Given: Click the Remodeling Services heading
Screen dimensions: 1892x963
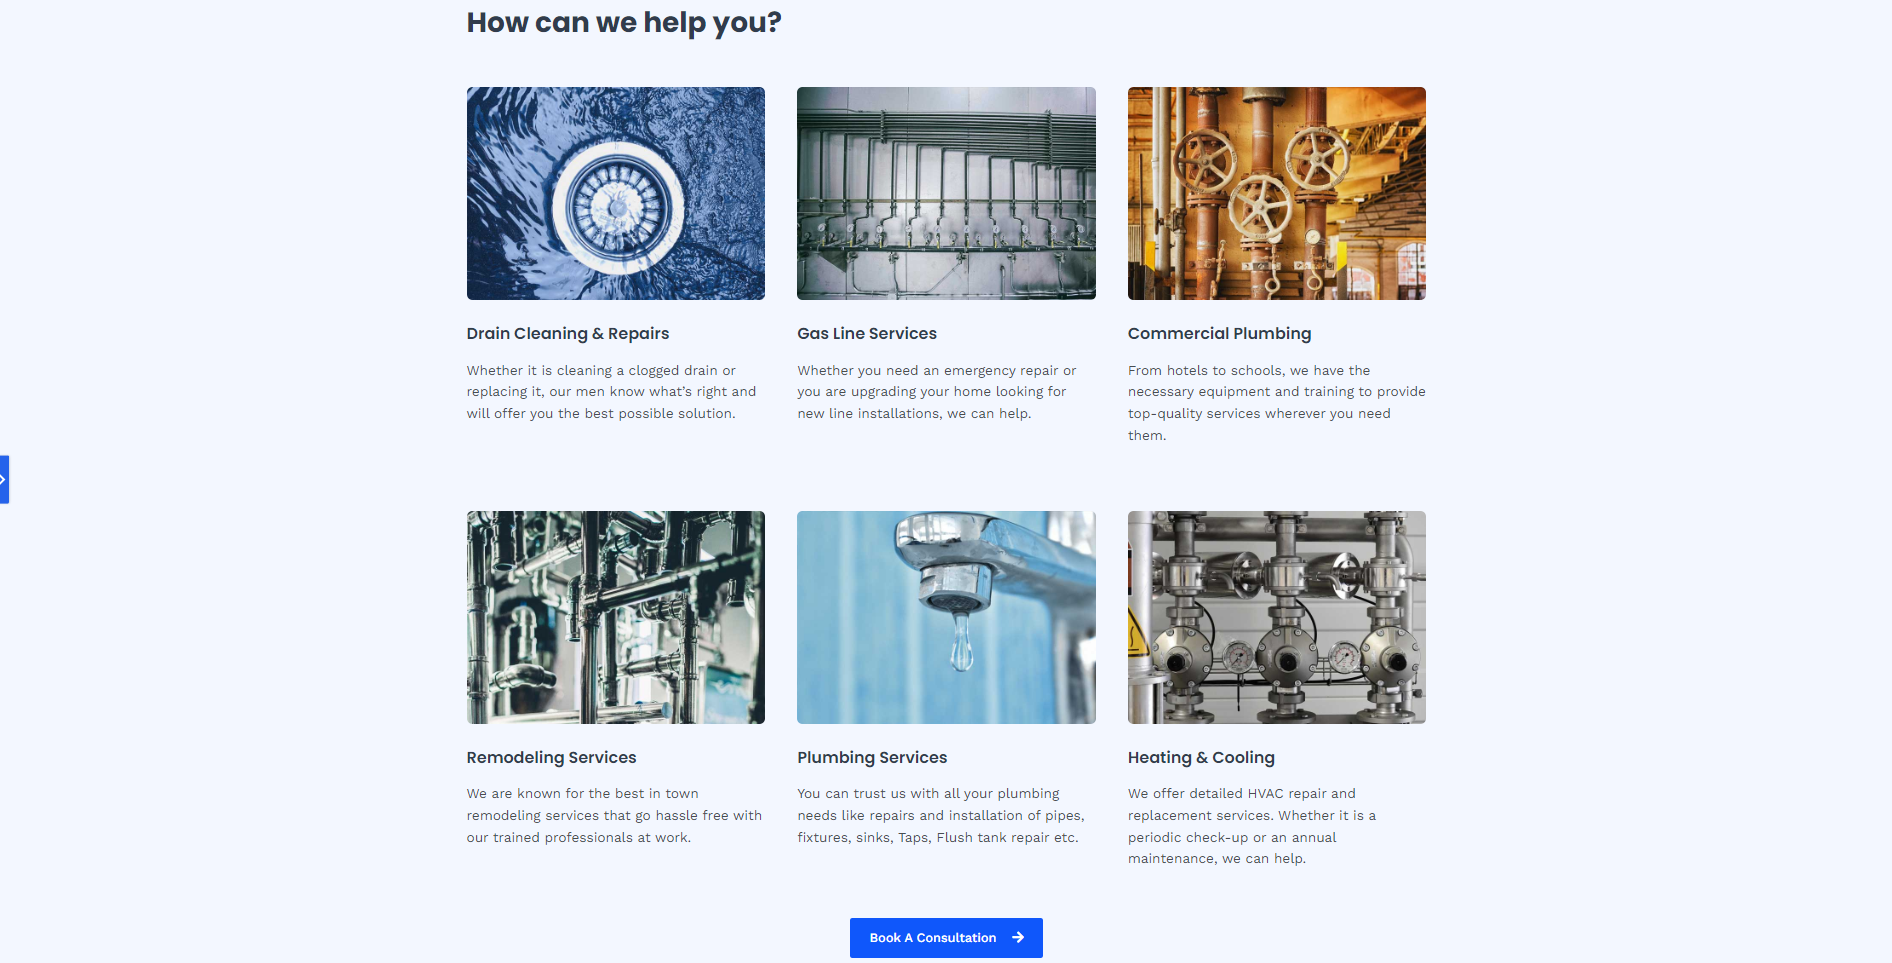Looking at the screenshot, I should tap(551, 758).
